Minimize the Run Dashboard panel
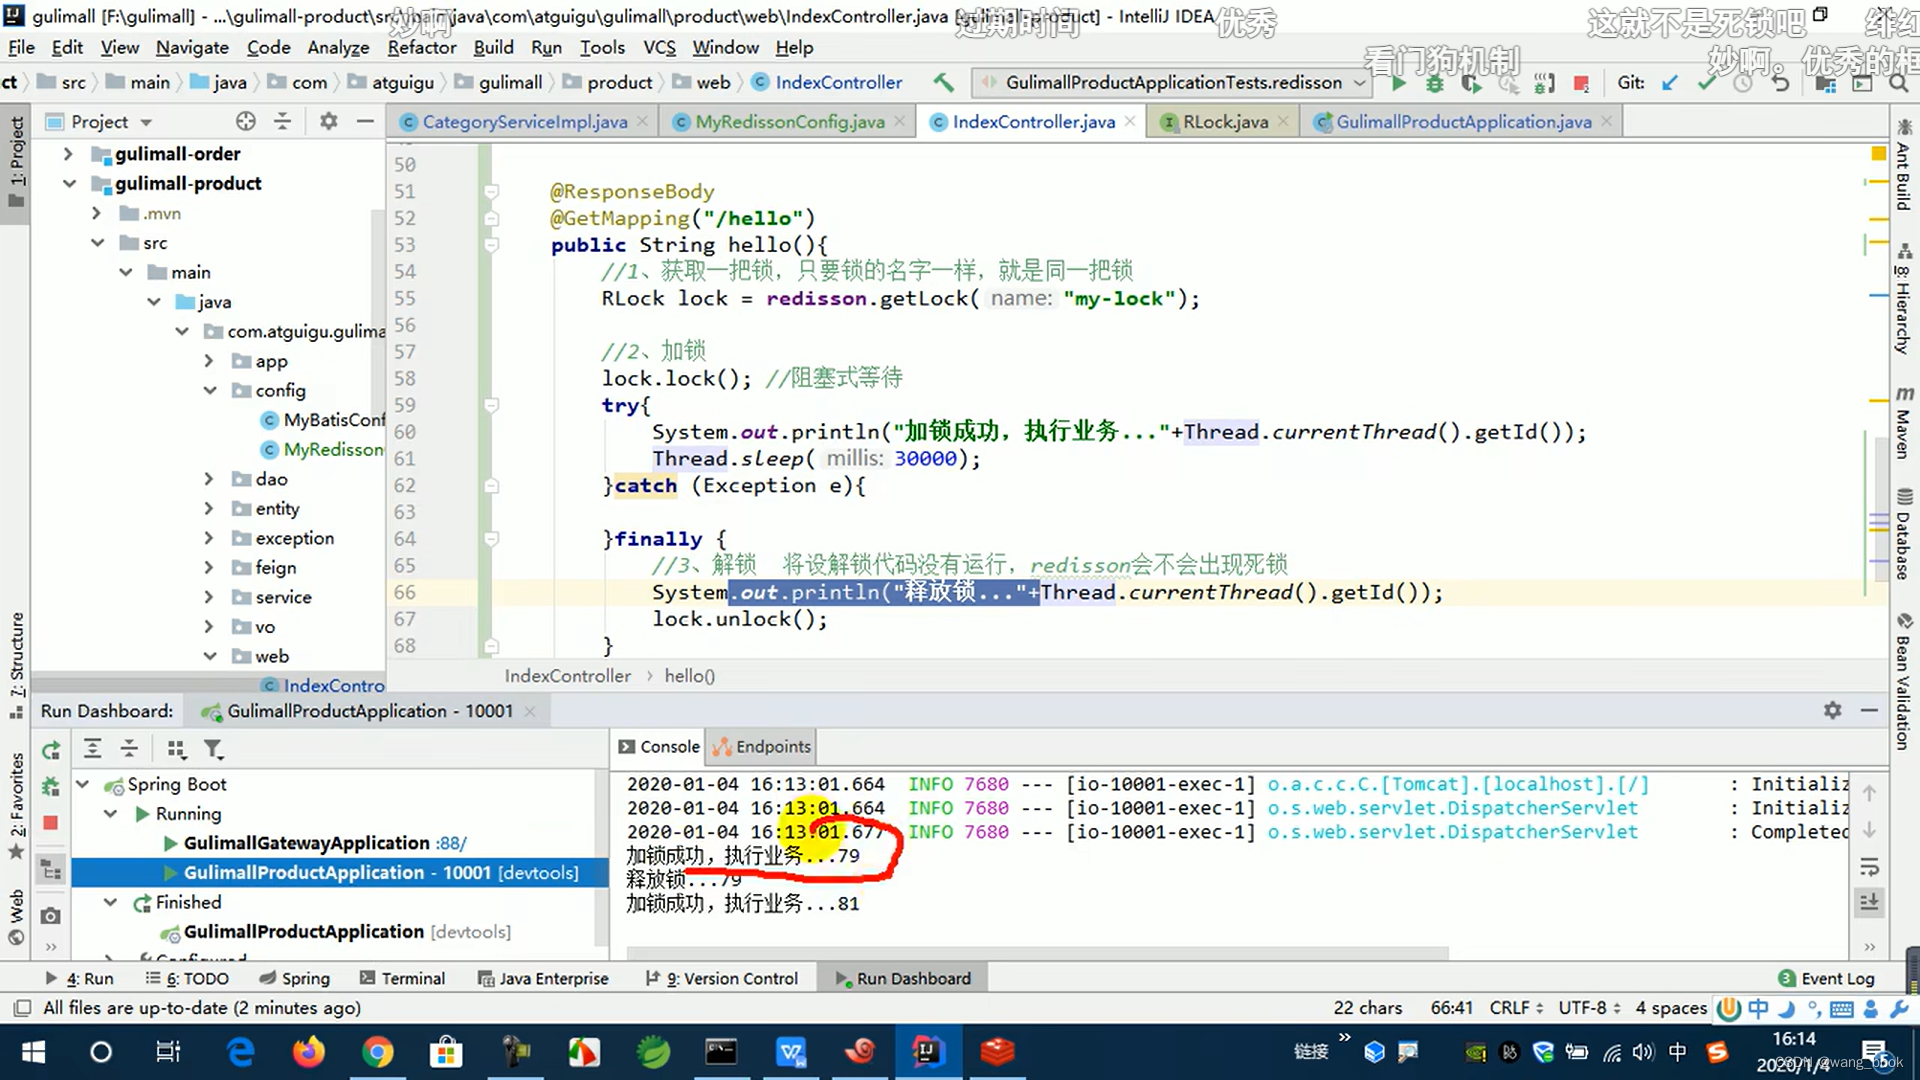Screen dimensions: 1920x1080 1869,710
